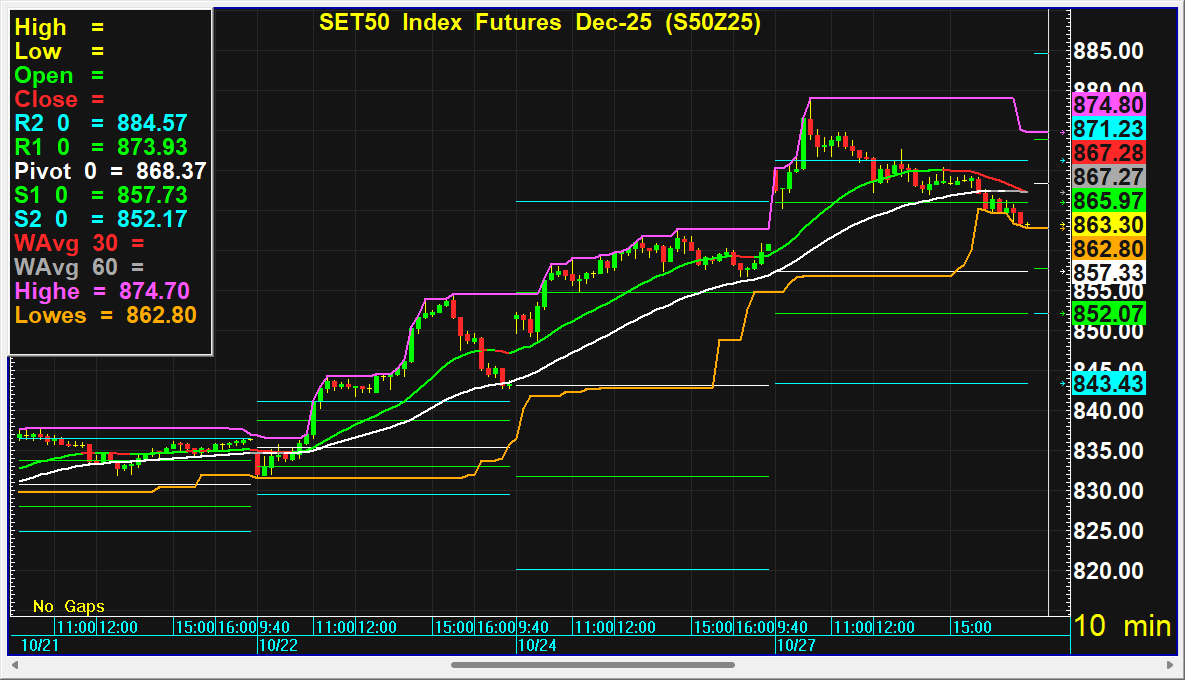
Task: Click the magenta 874.80 price tag
Action: point(1108,104)
